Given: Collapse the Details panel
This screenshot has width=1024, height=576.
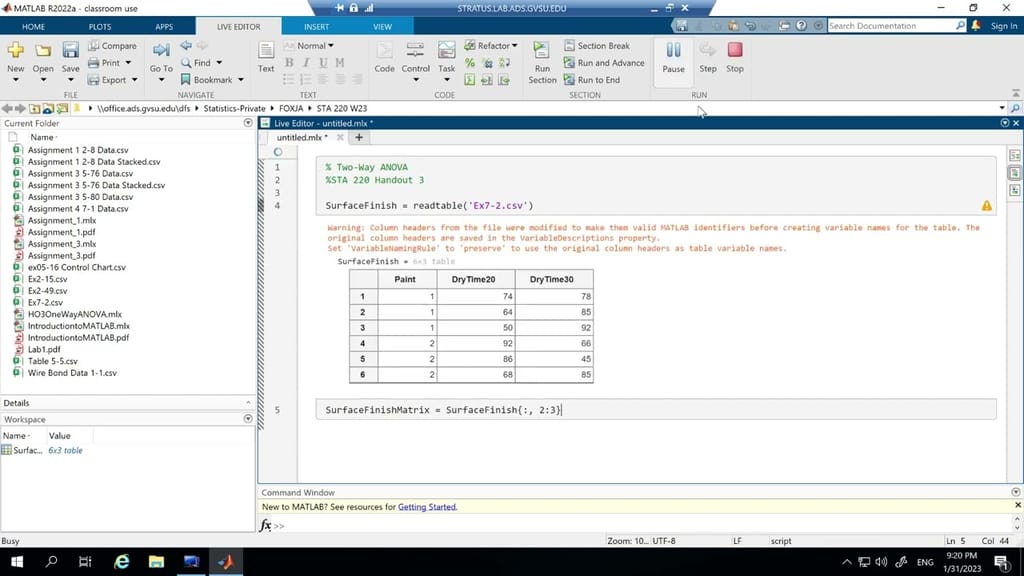Looking at the screenshot, I should click(x=248, y=402).
